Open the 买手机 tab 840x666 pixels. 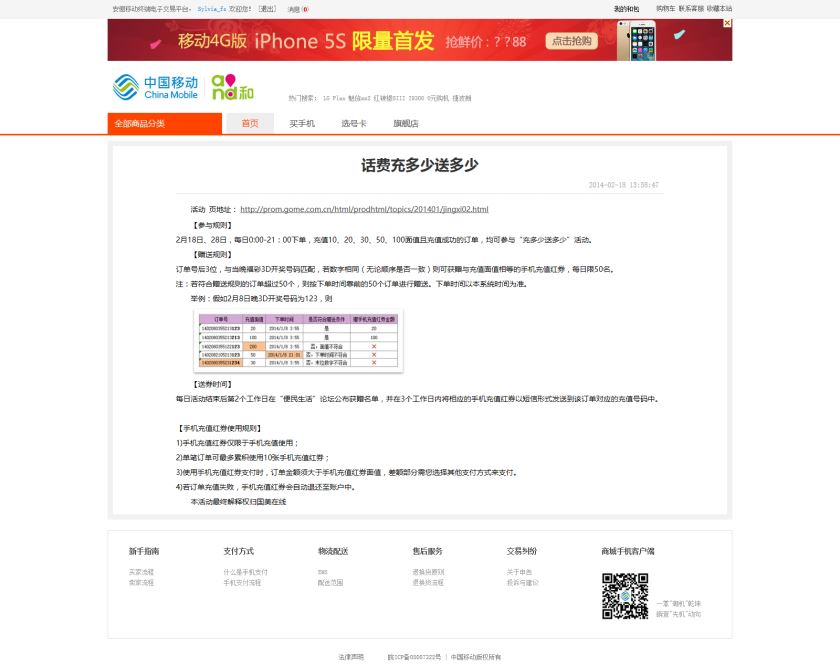pyautogui.click(x=302, y=123)
